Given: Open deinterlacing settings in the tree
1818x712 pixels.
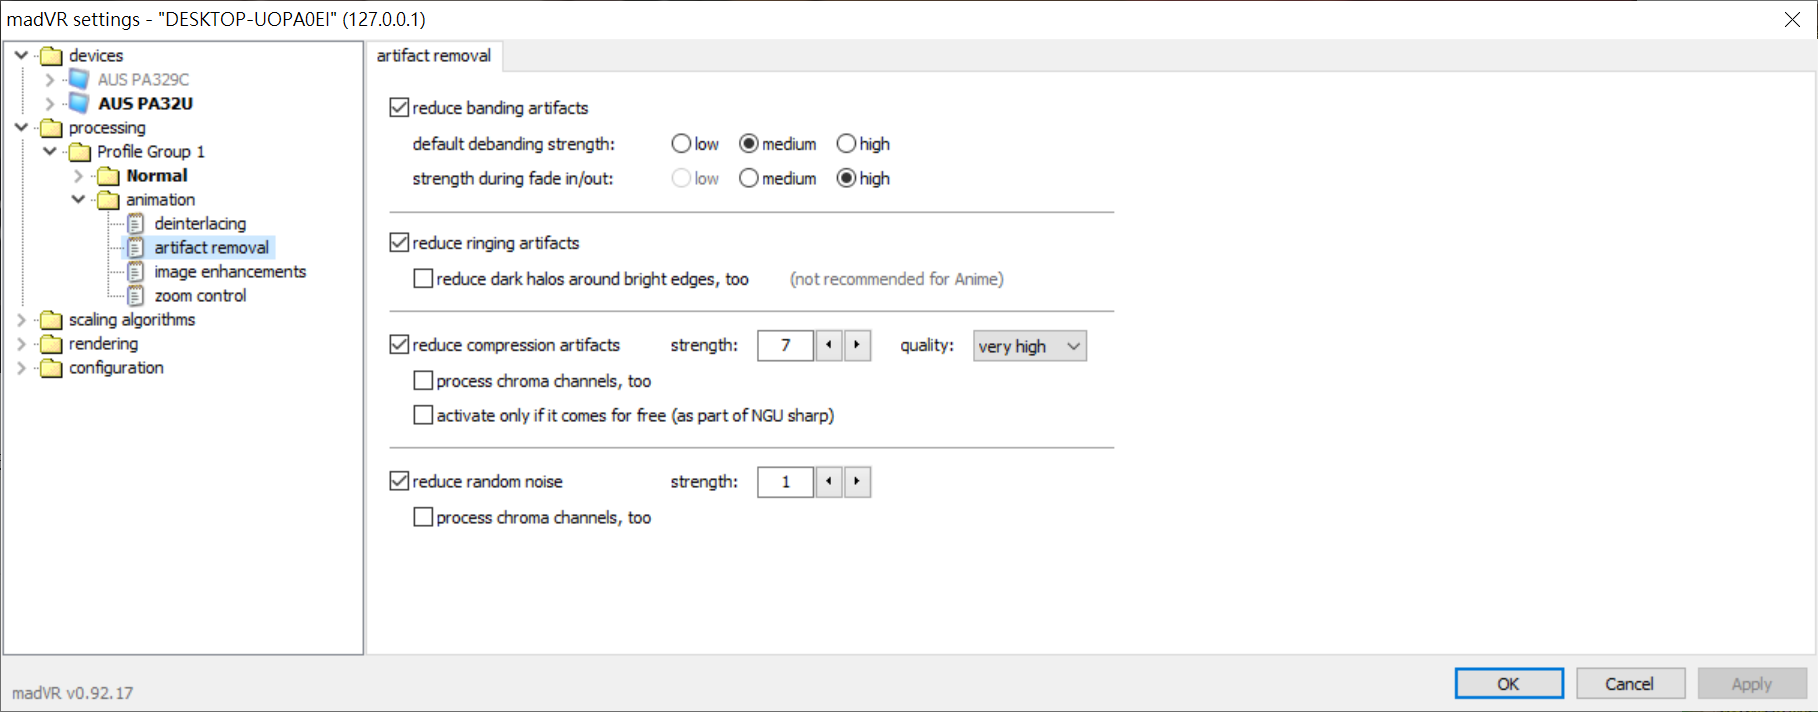Looking at the screenshot, I should [200, 224].
